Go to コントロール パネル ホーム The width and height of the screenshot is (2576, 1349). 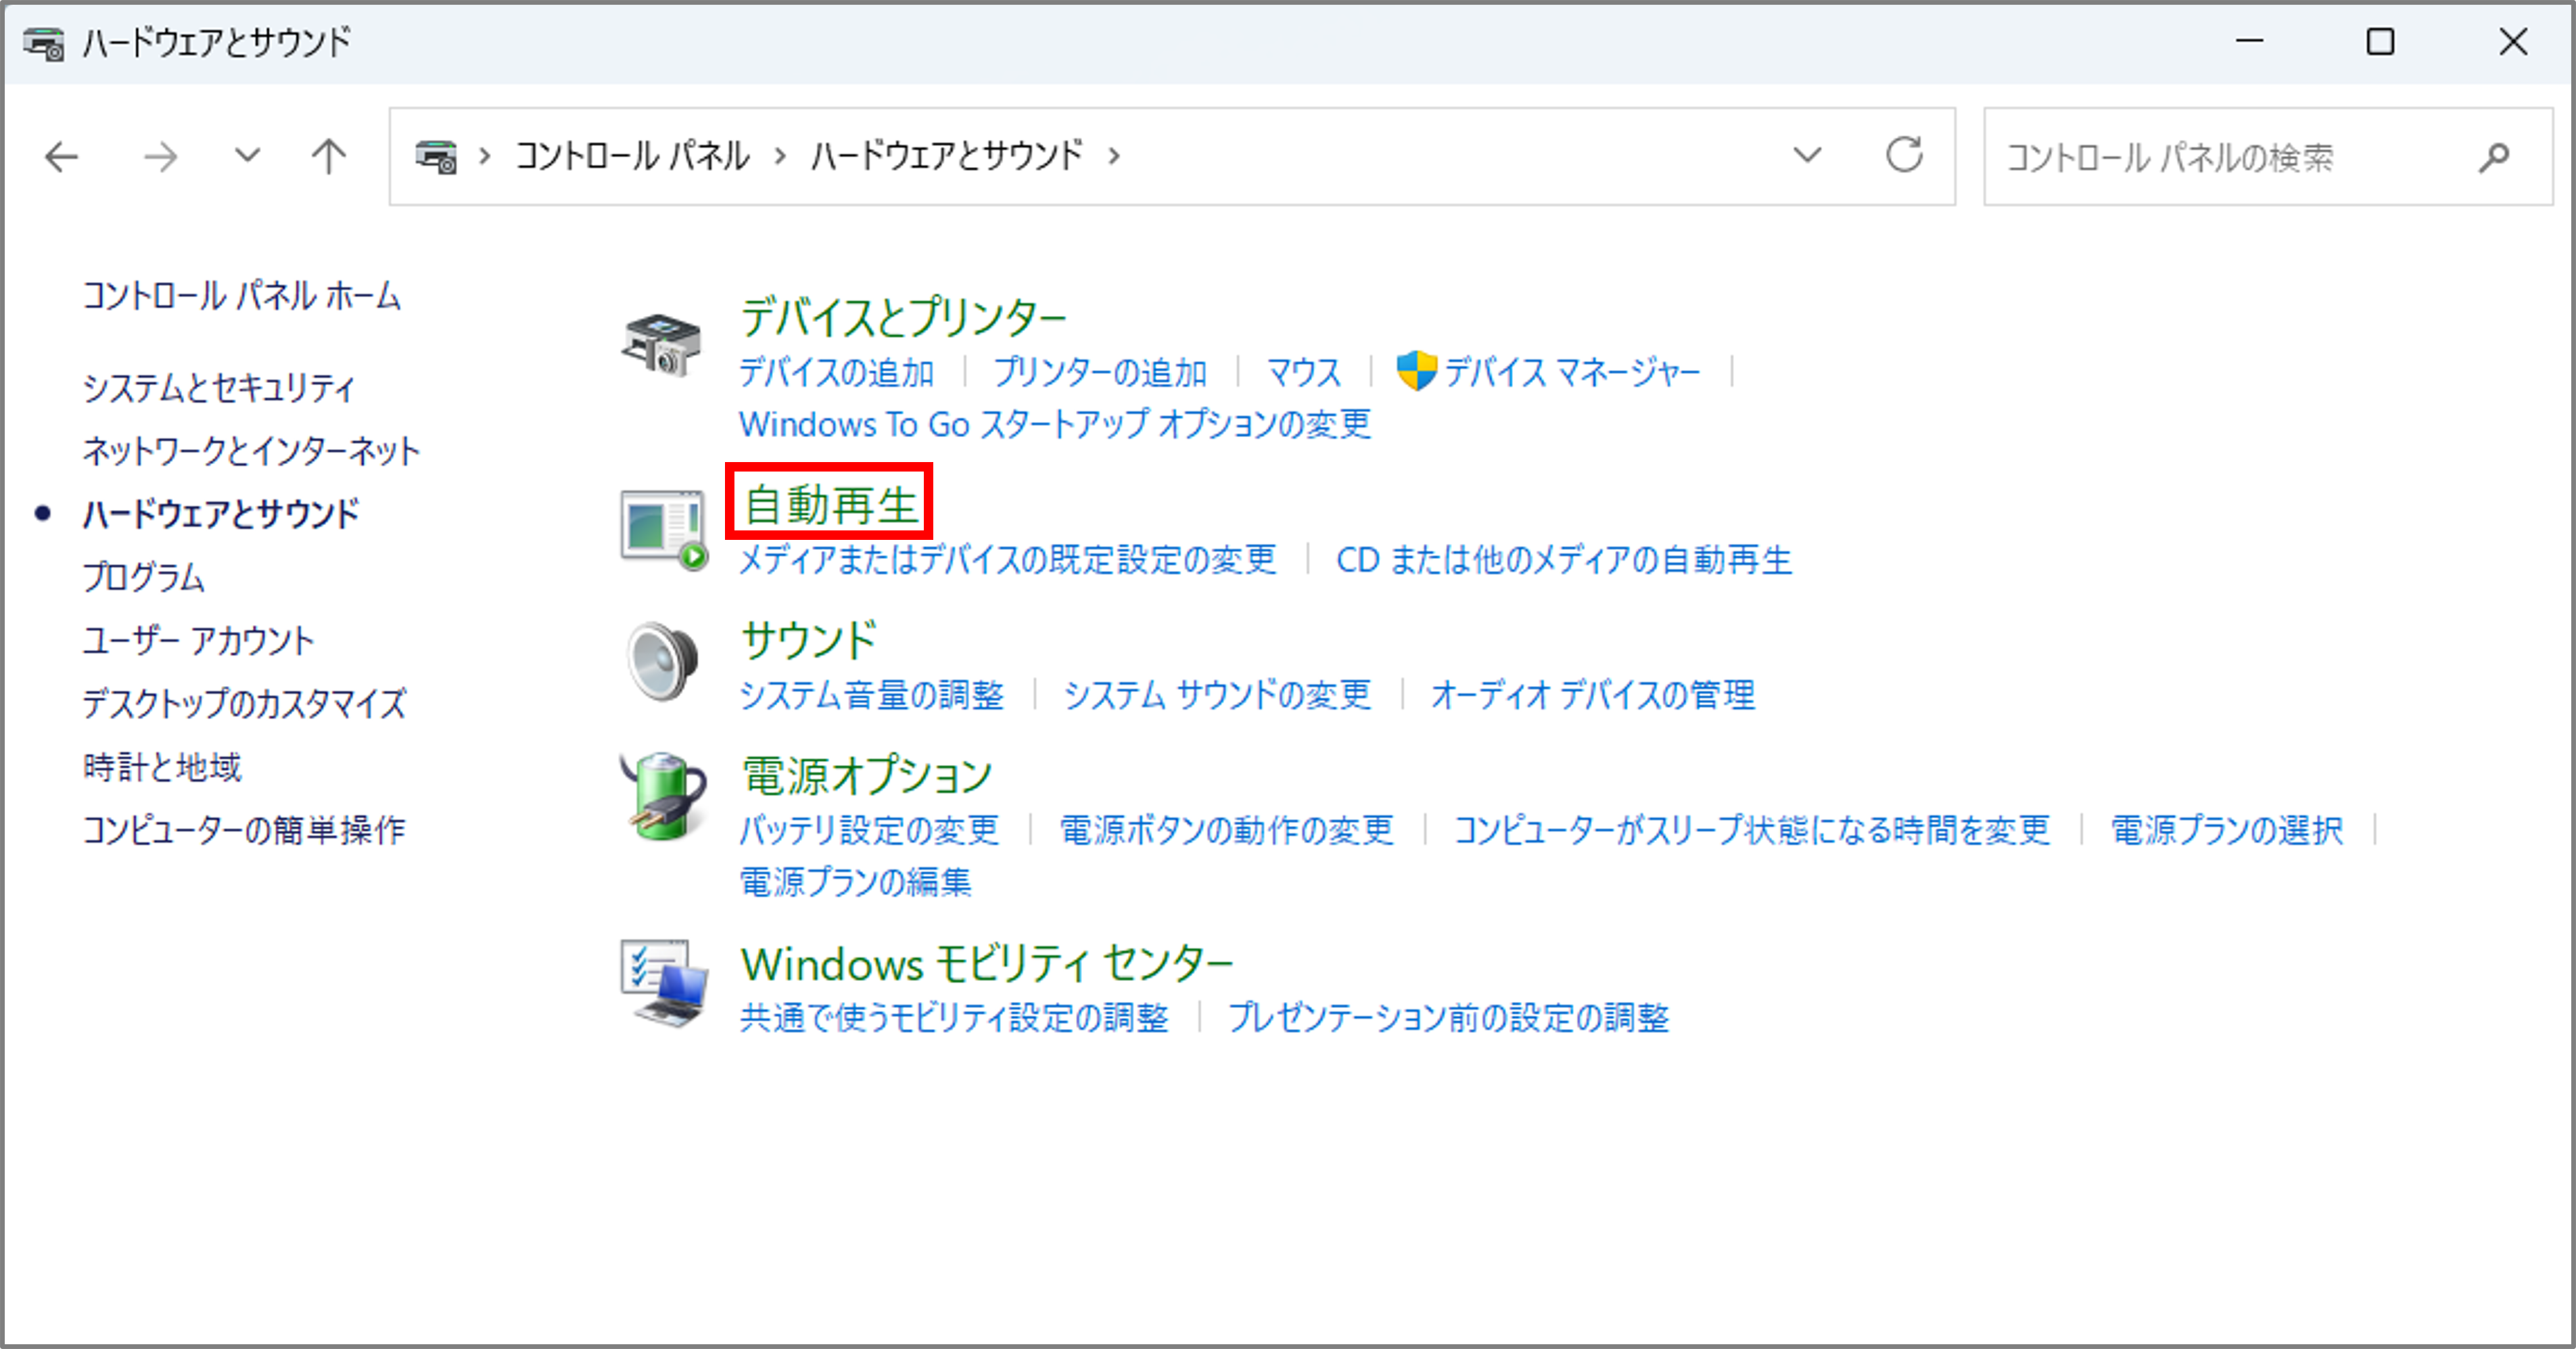242,296
